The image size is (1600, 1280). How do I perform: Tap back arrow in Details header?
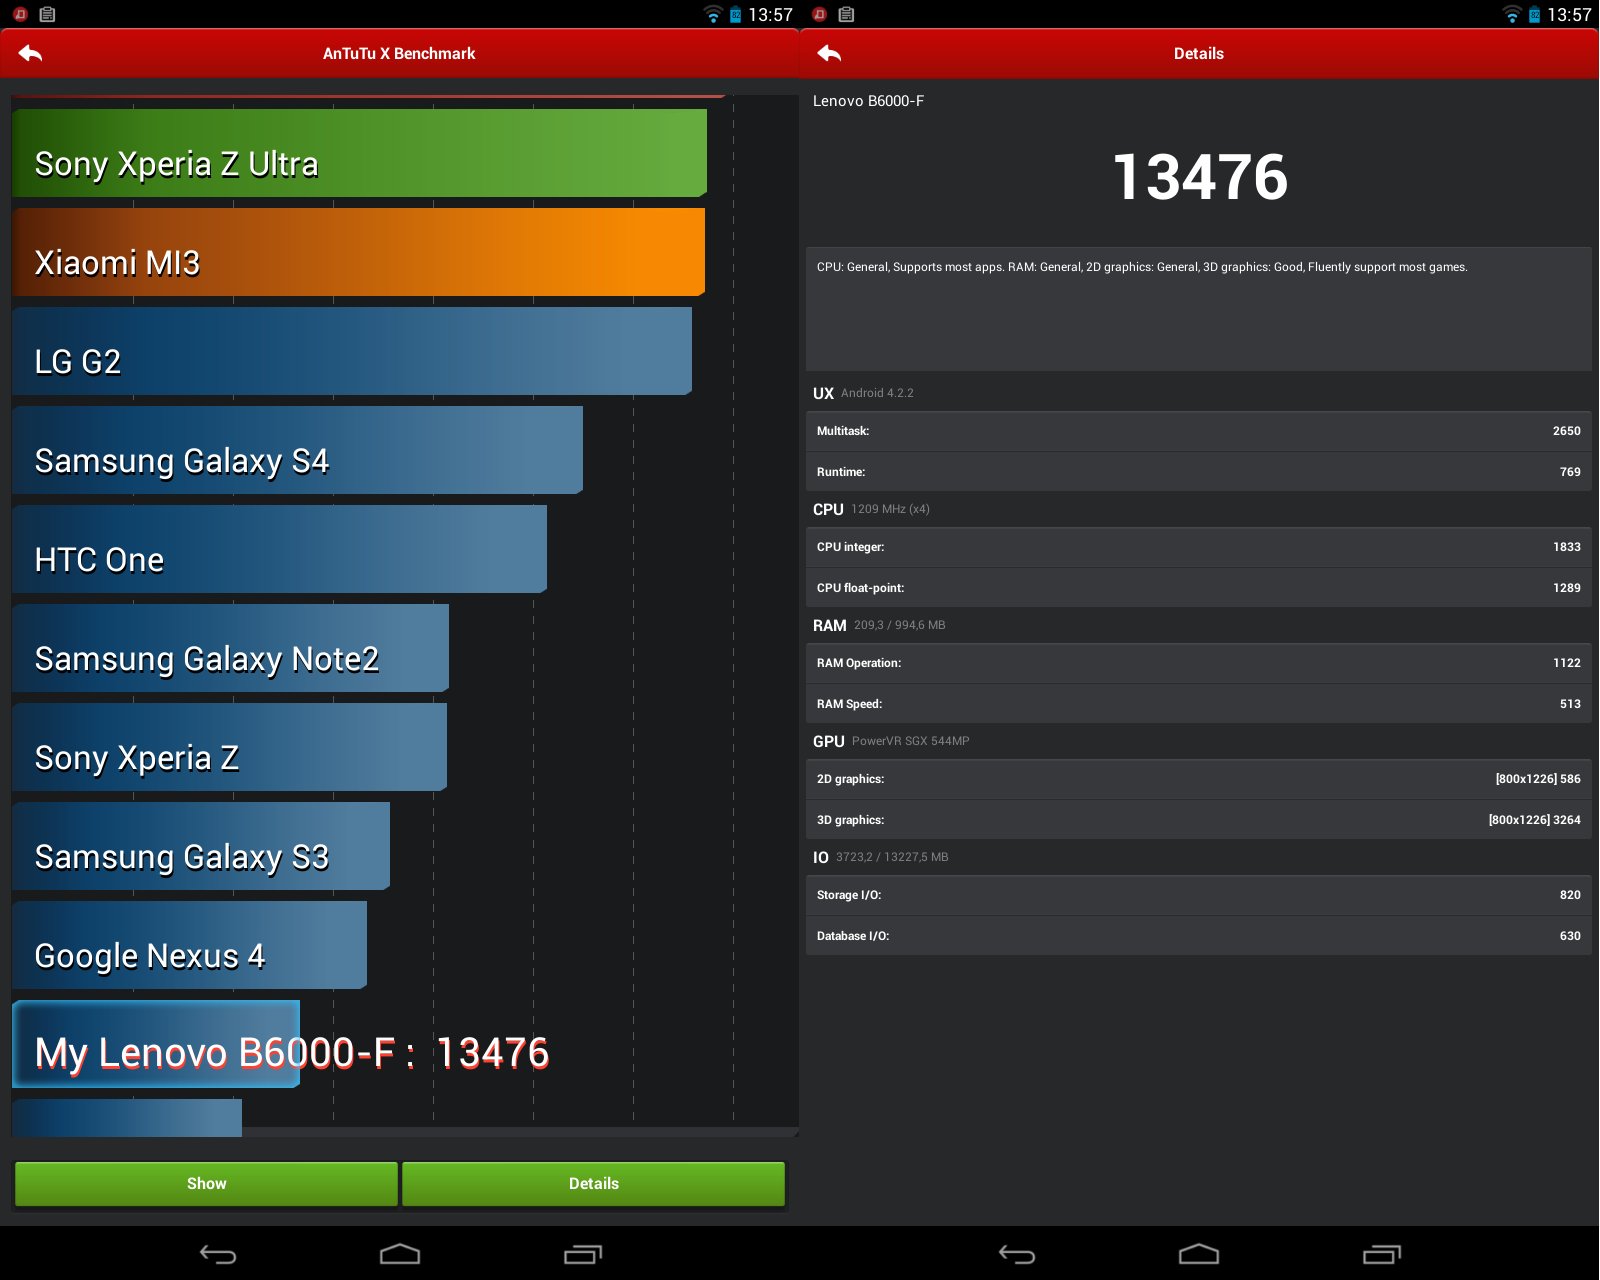(x=829, y=54)
